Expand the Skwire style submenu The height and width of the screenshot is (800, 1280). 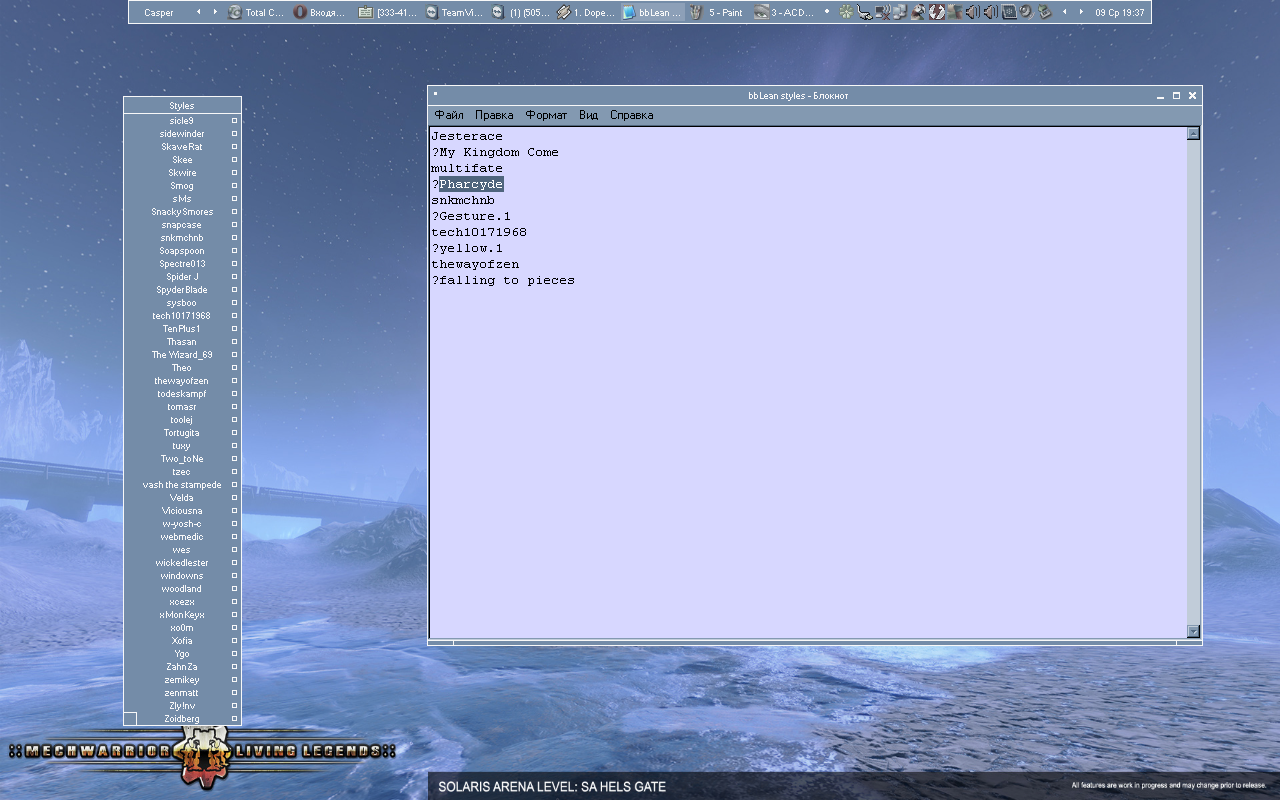coord(235,173)
